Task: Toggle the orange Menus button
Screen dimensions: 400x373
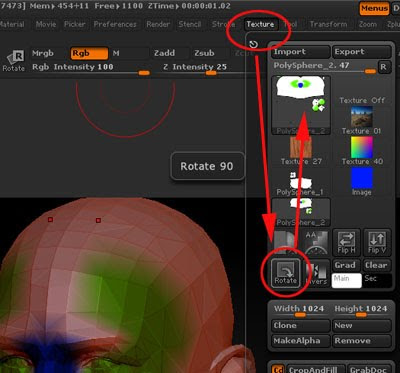Action: [x=375, y=8]
